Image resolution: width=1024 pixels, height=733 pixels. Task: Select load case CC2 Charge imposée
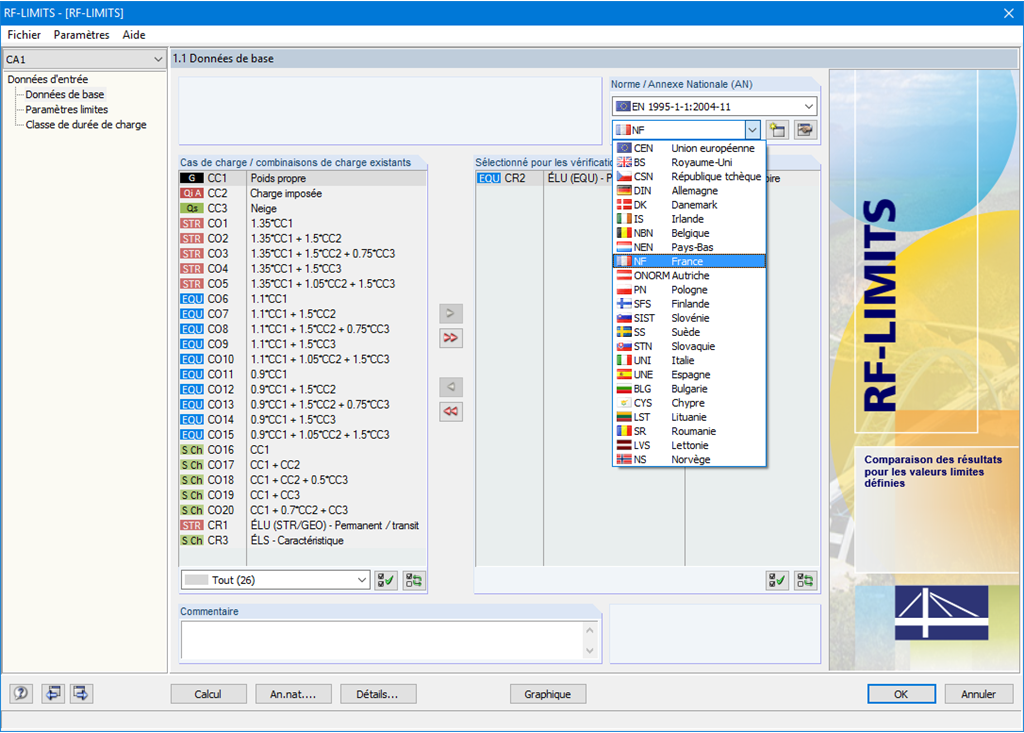pyautogui.click(x=303, y=193)
